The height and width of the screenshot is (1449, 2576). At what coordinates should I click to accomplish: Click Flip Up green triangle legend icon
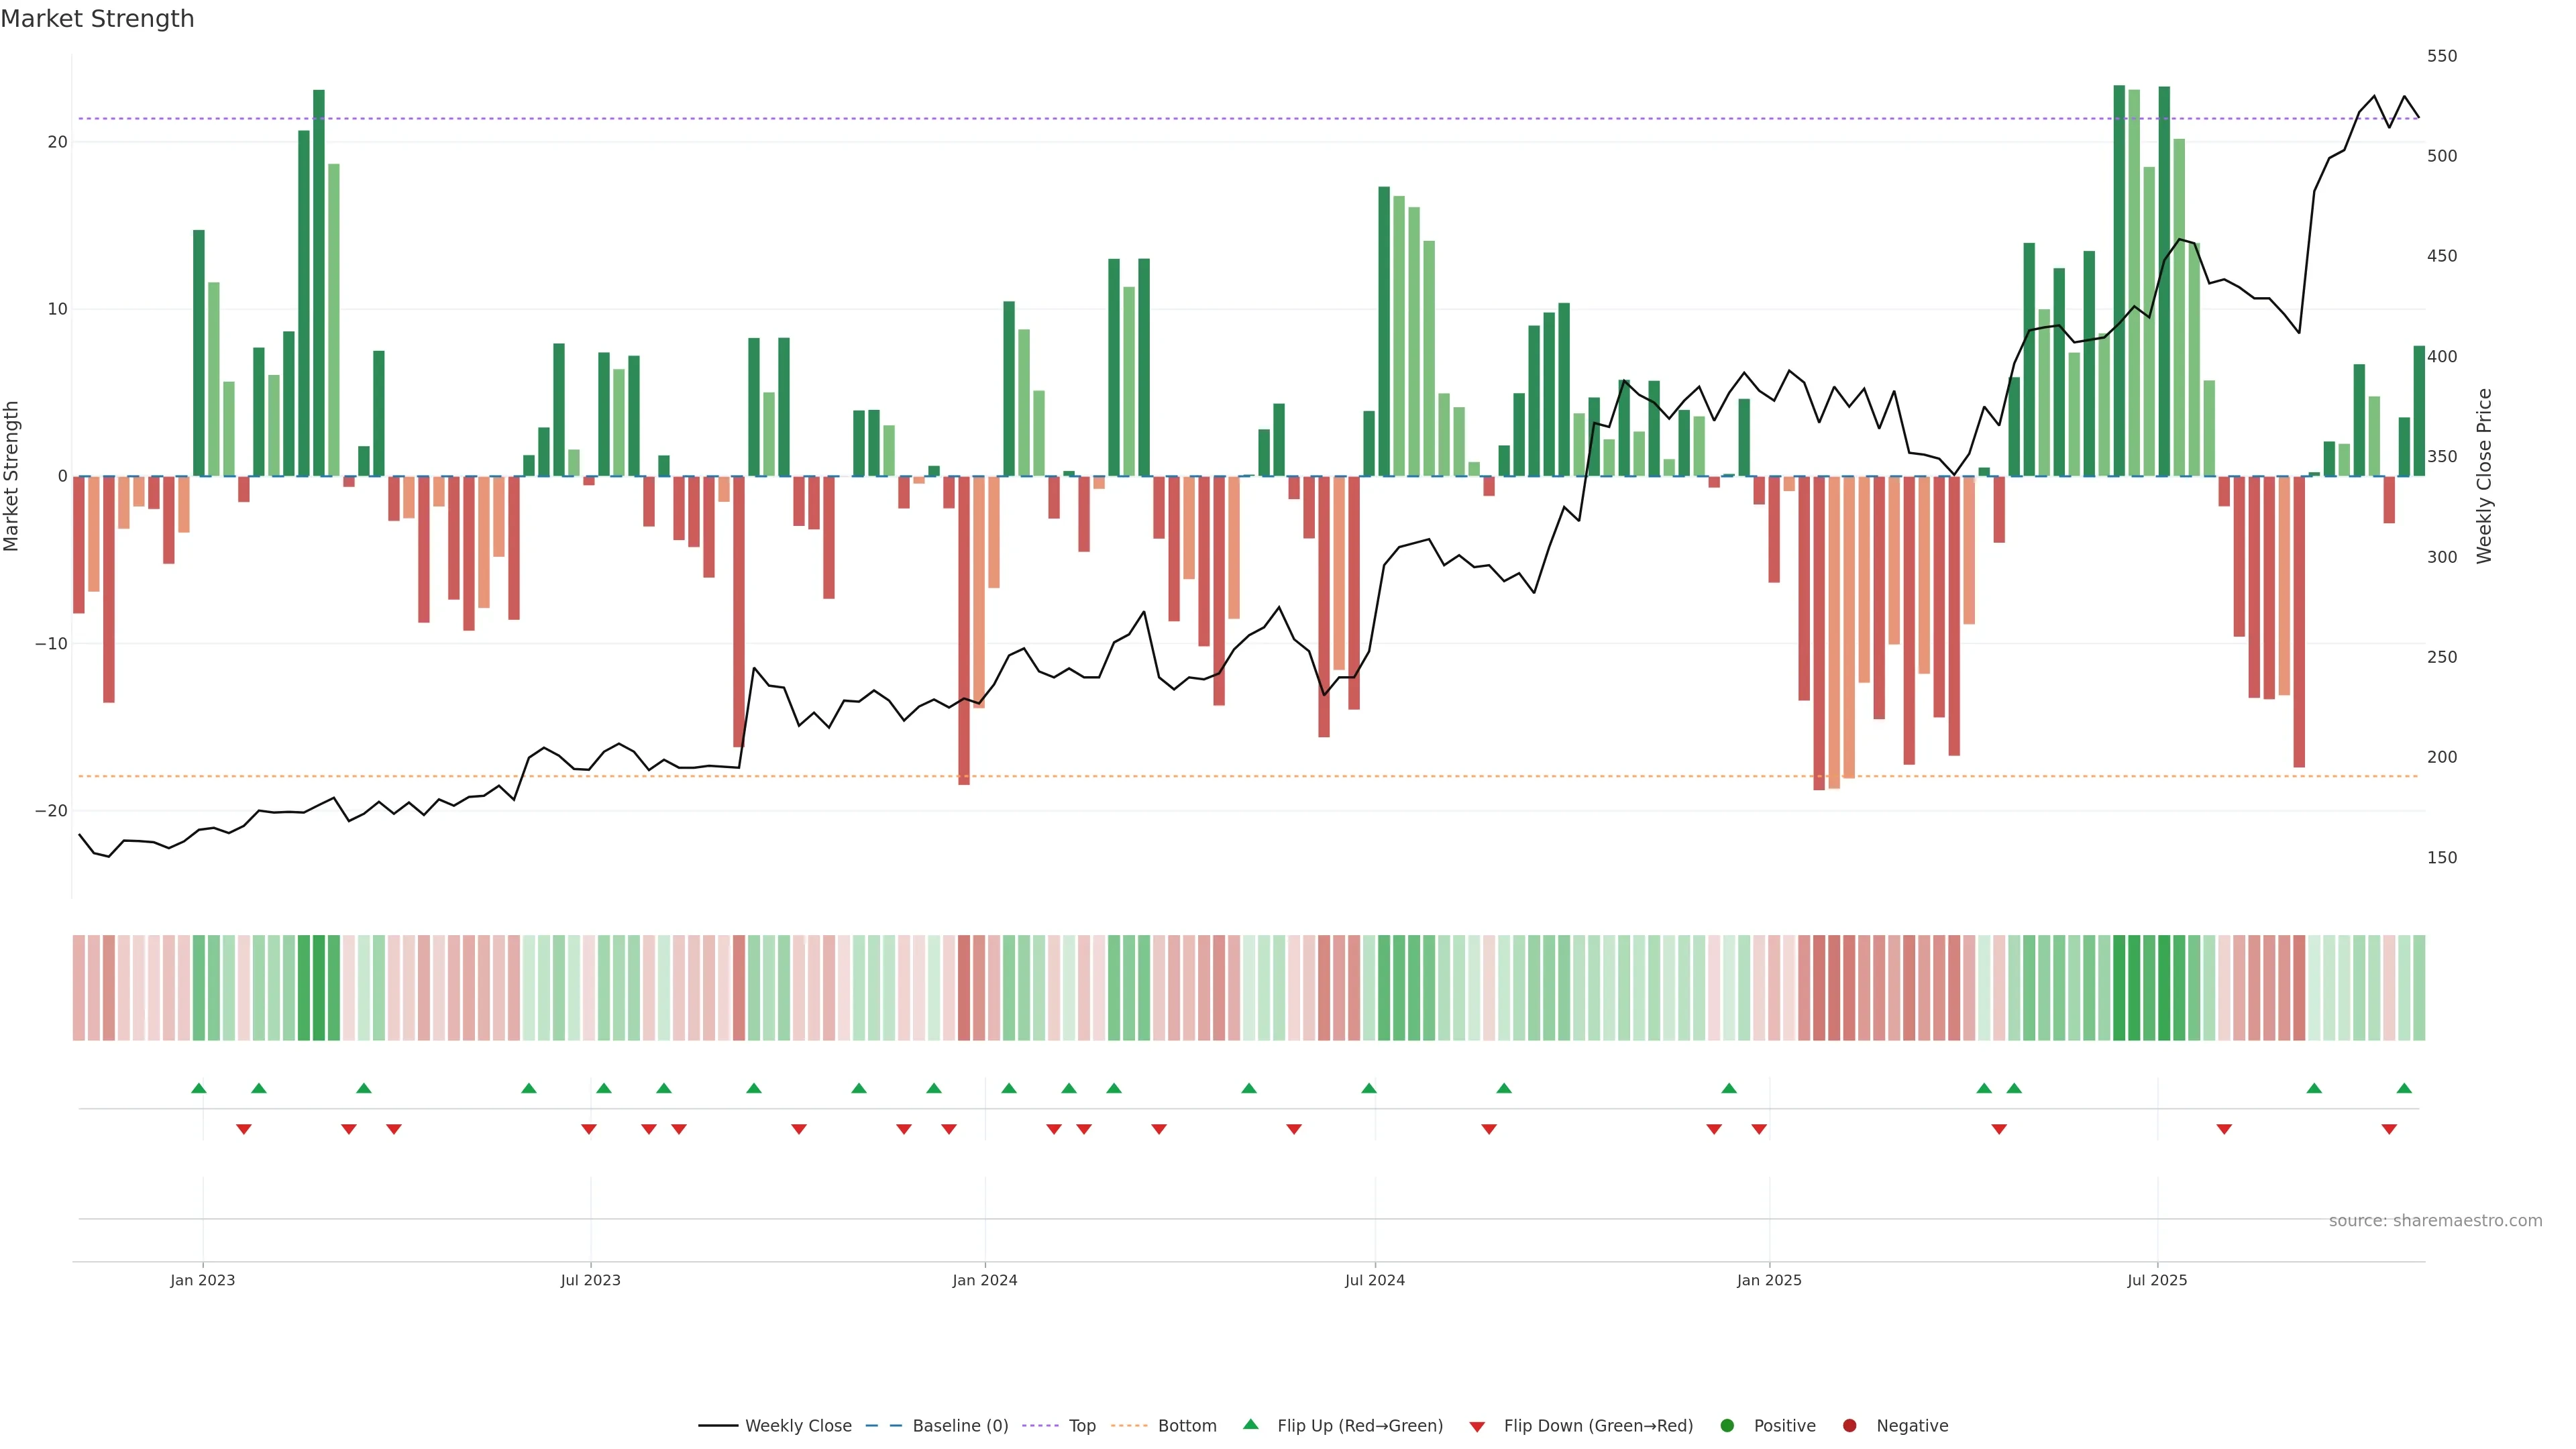tap(1250, 1424)
